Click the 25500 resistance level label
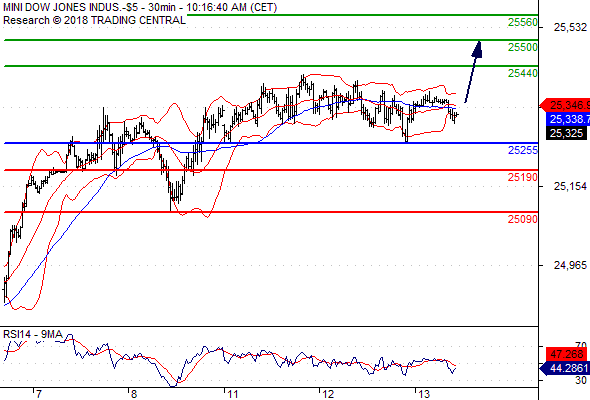This screenshot has width=590, height=400. coord(523,47)
